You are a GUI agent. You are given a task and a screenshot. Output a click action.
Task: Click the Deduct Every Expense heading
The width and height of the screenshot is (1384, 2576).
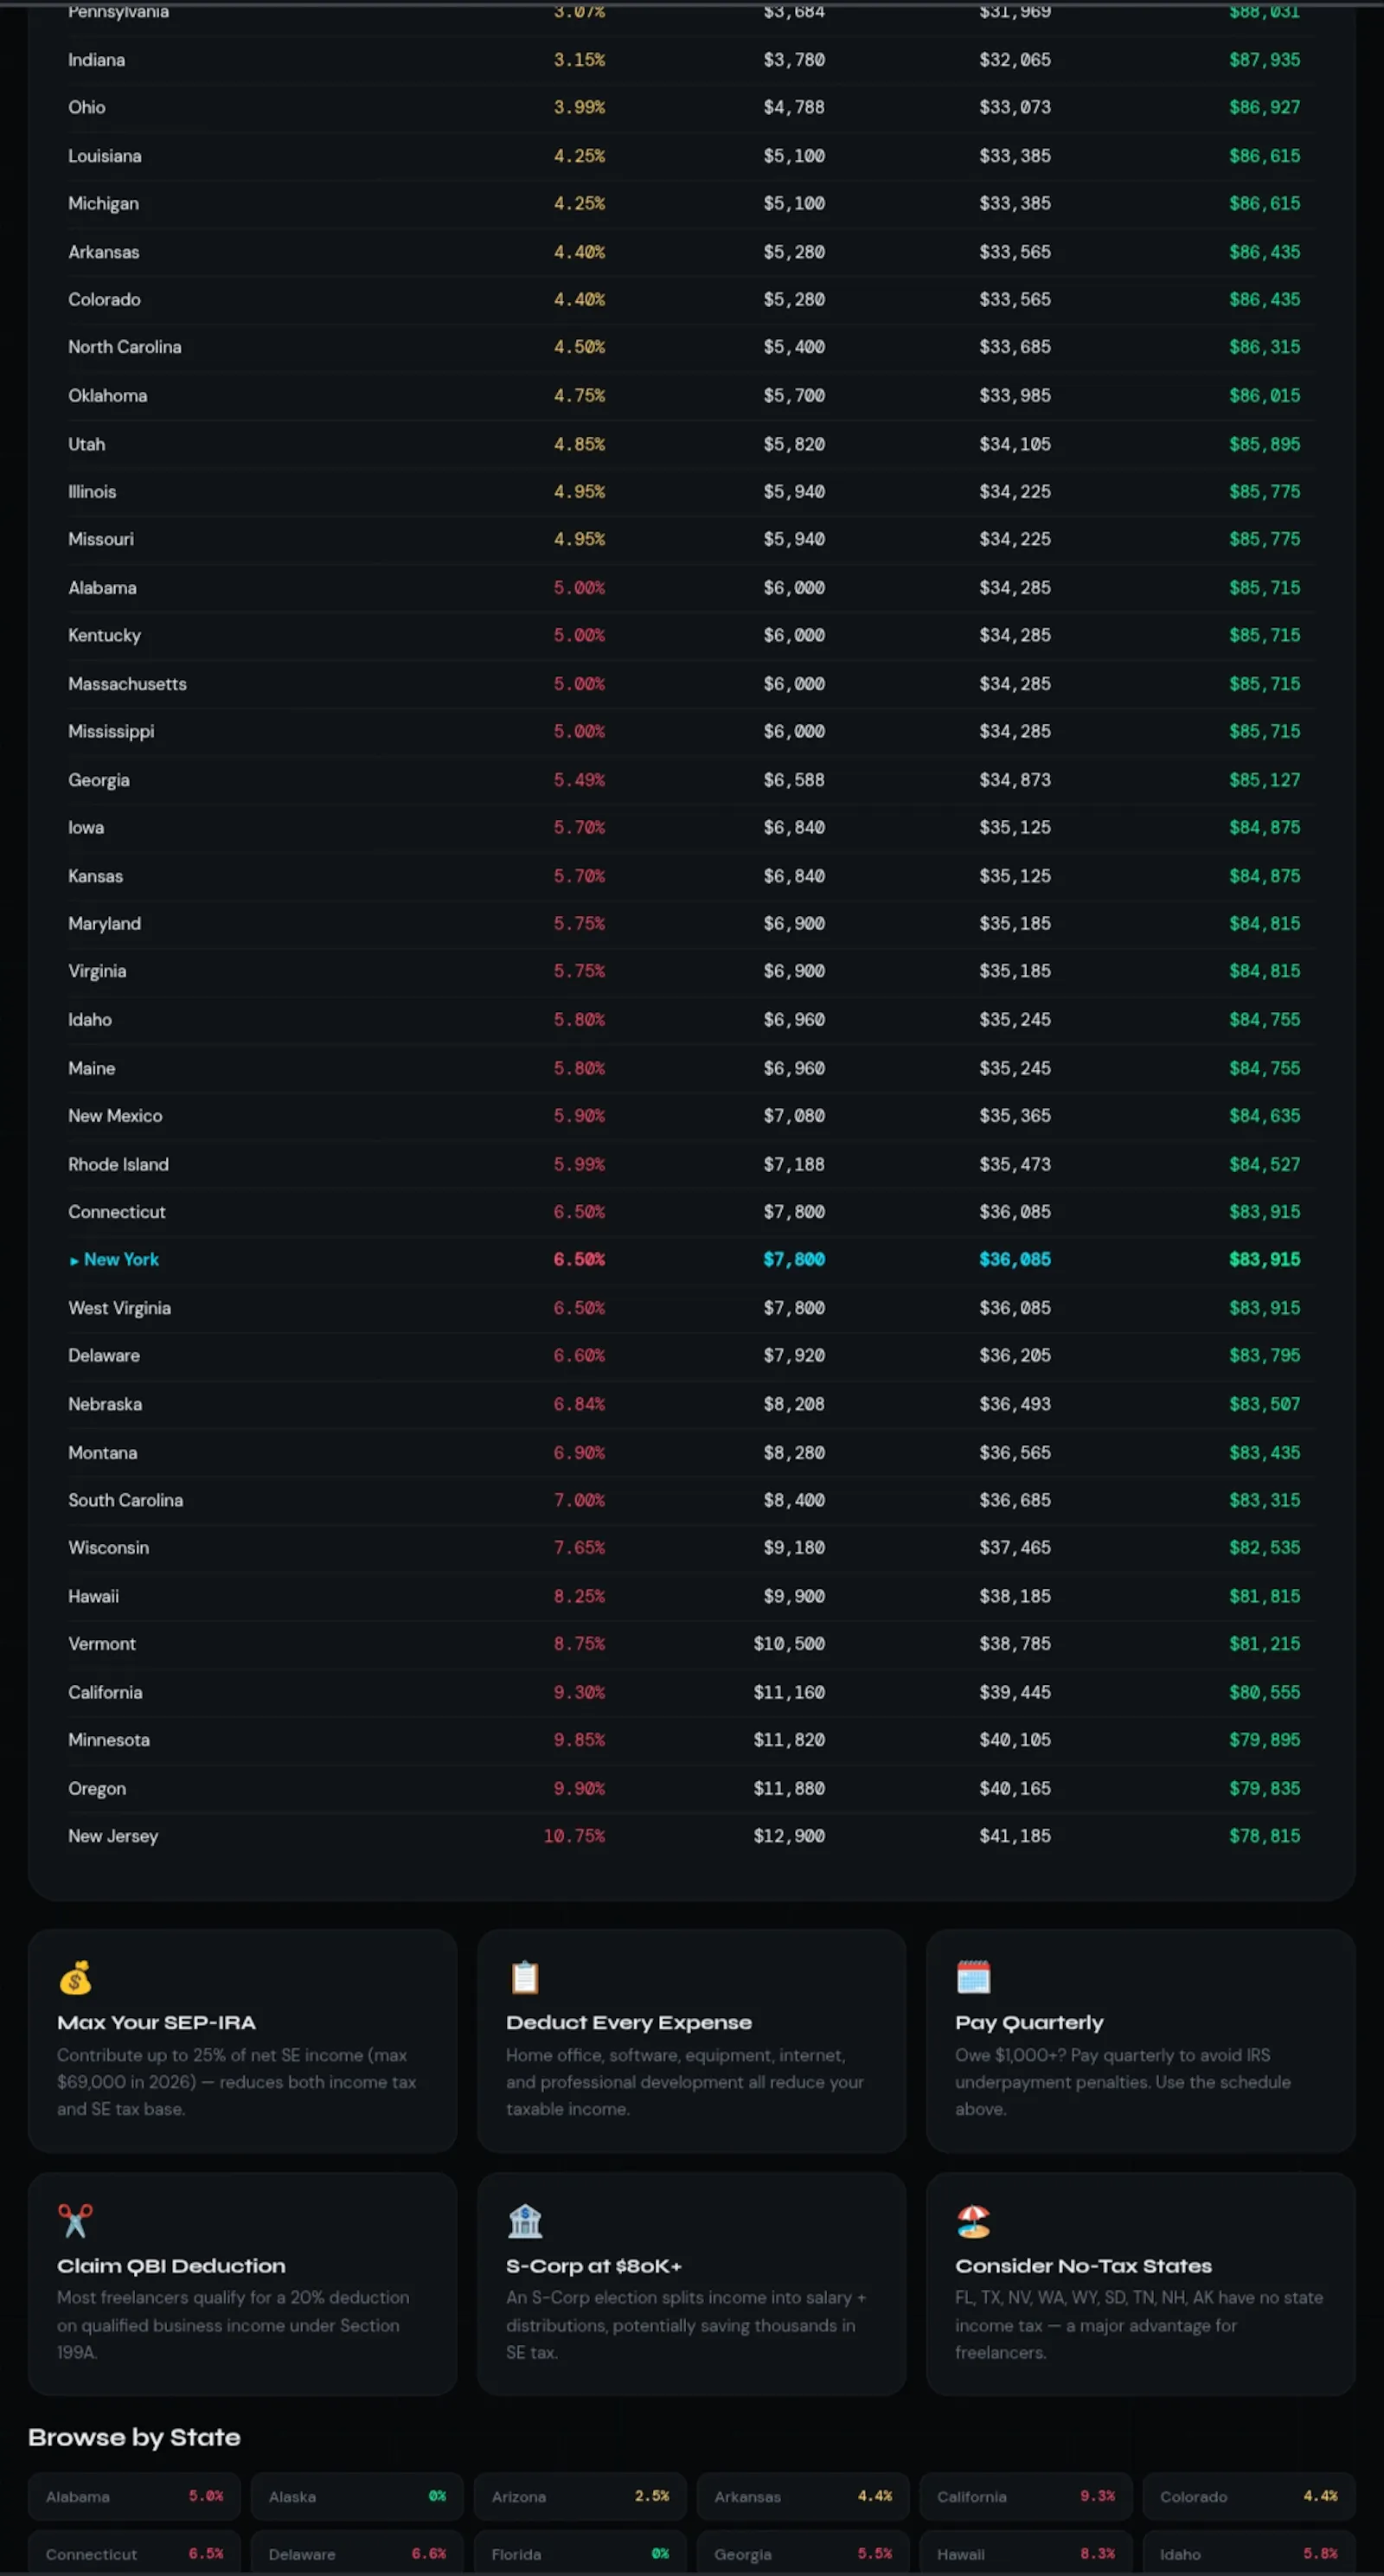[628, 2022]
